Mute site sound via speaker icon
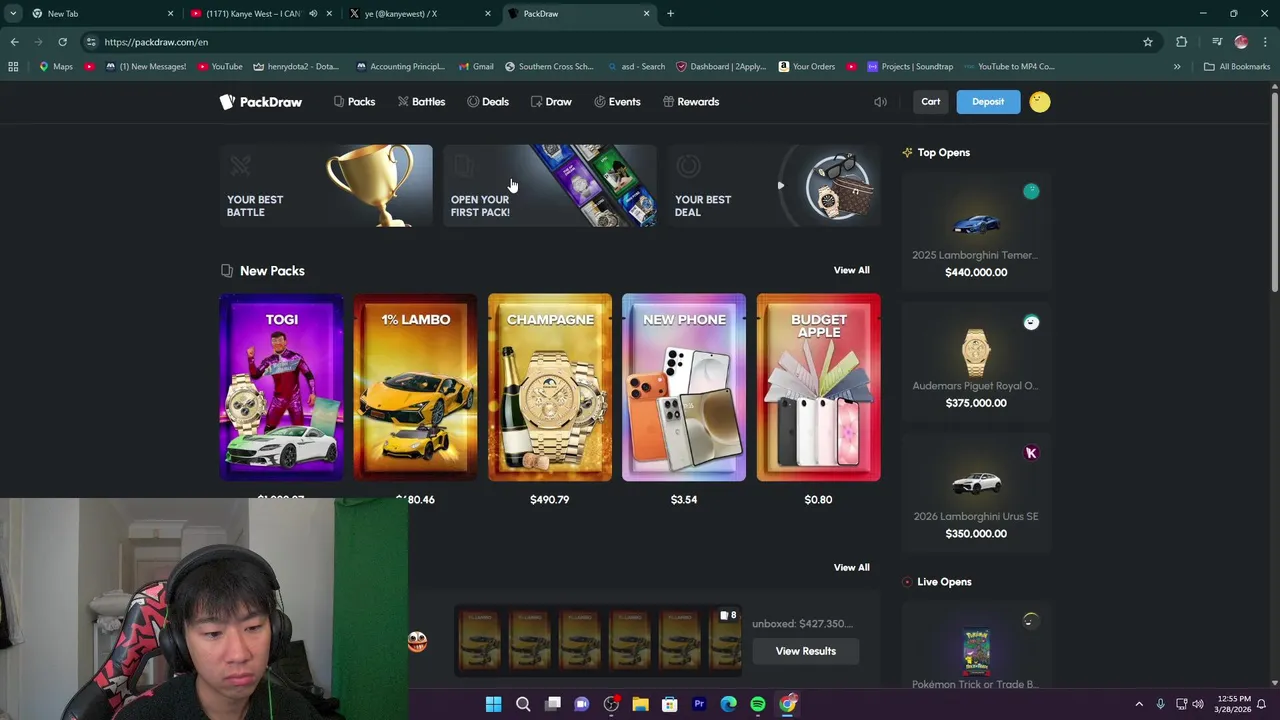Viewport: 1280px width, 720px height. point(880,102)
